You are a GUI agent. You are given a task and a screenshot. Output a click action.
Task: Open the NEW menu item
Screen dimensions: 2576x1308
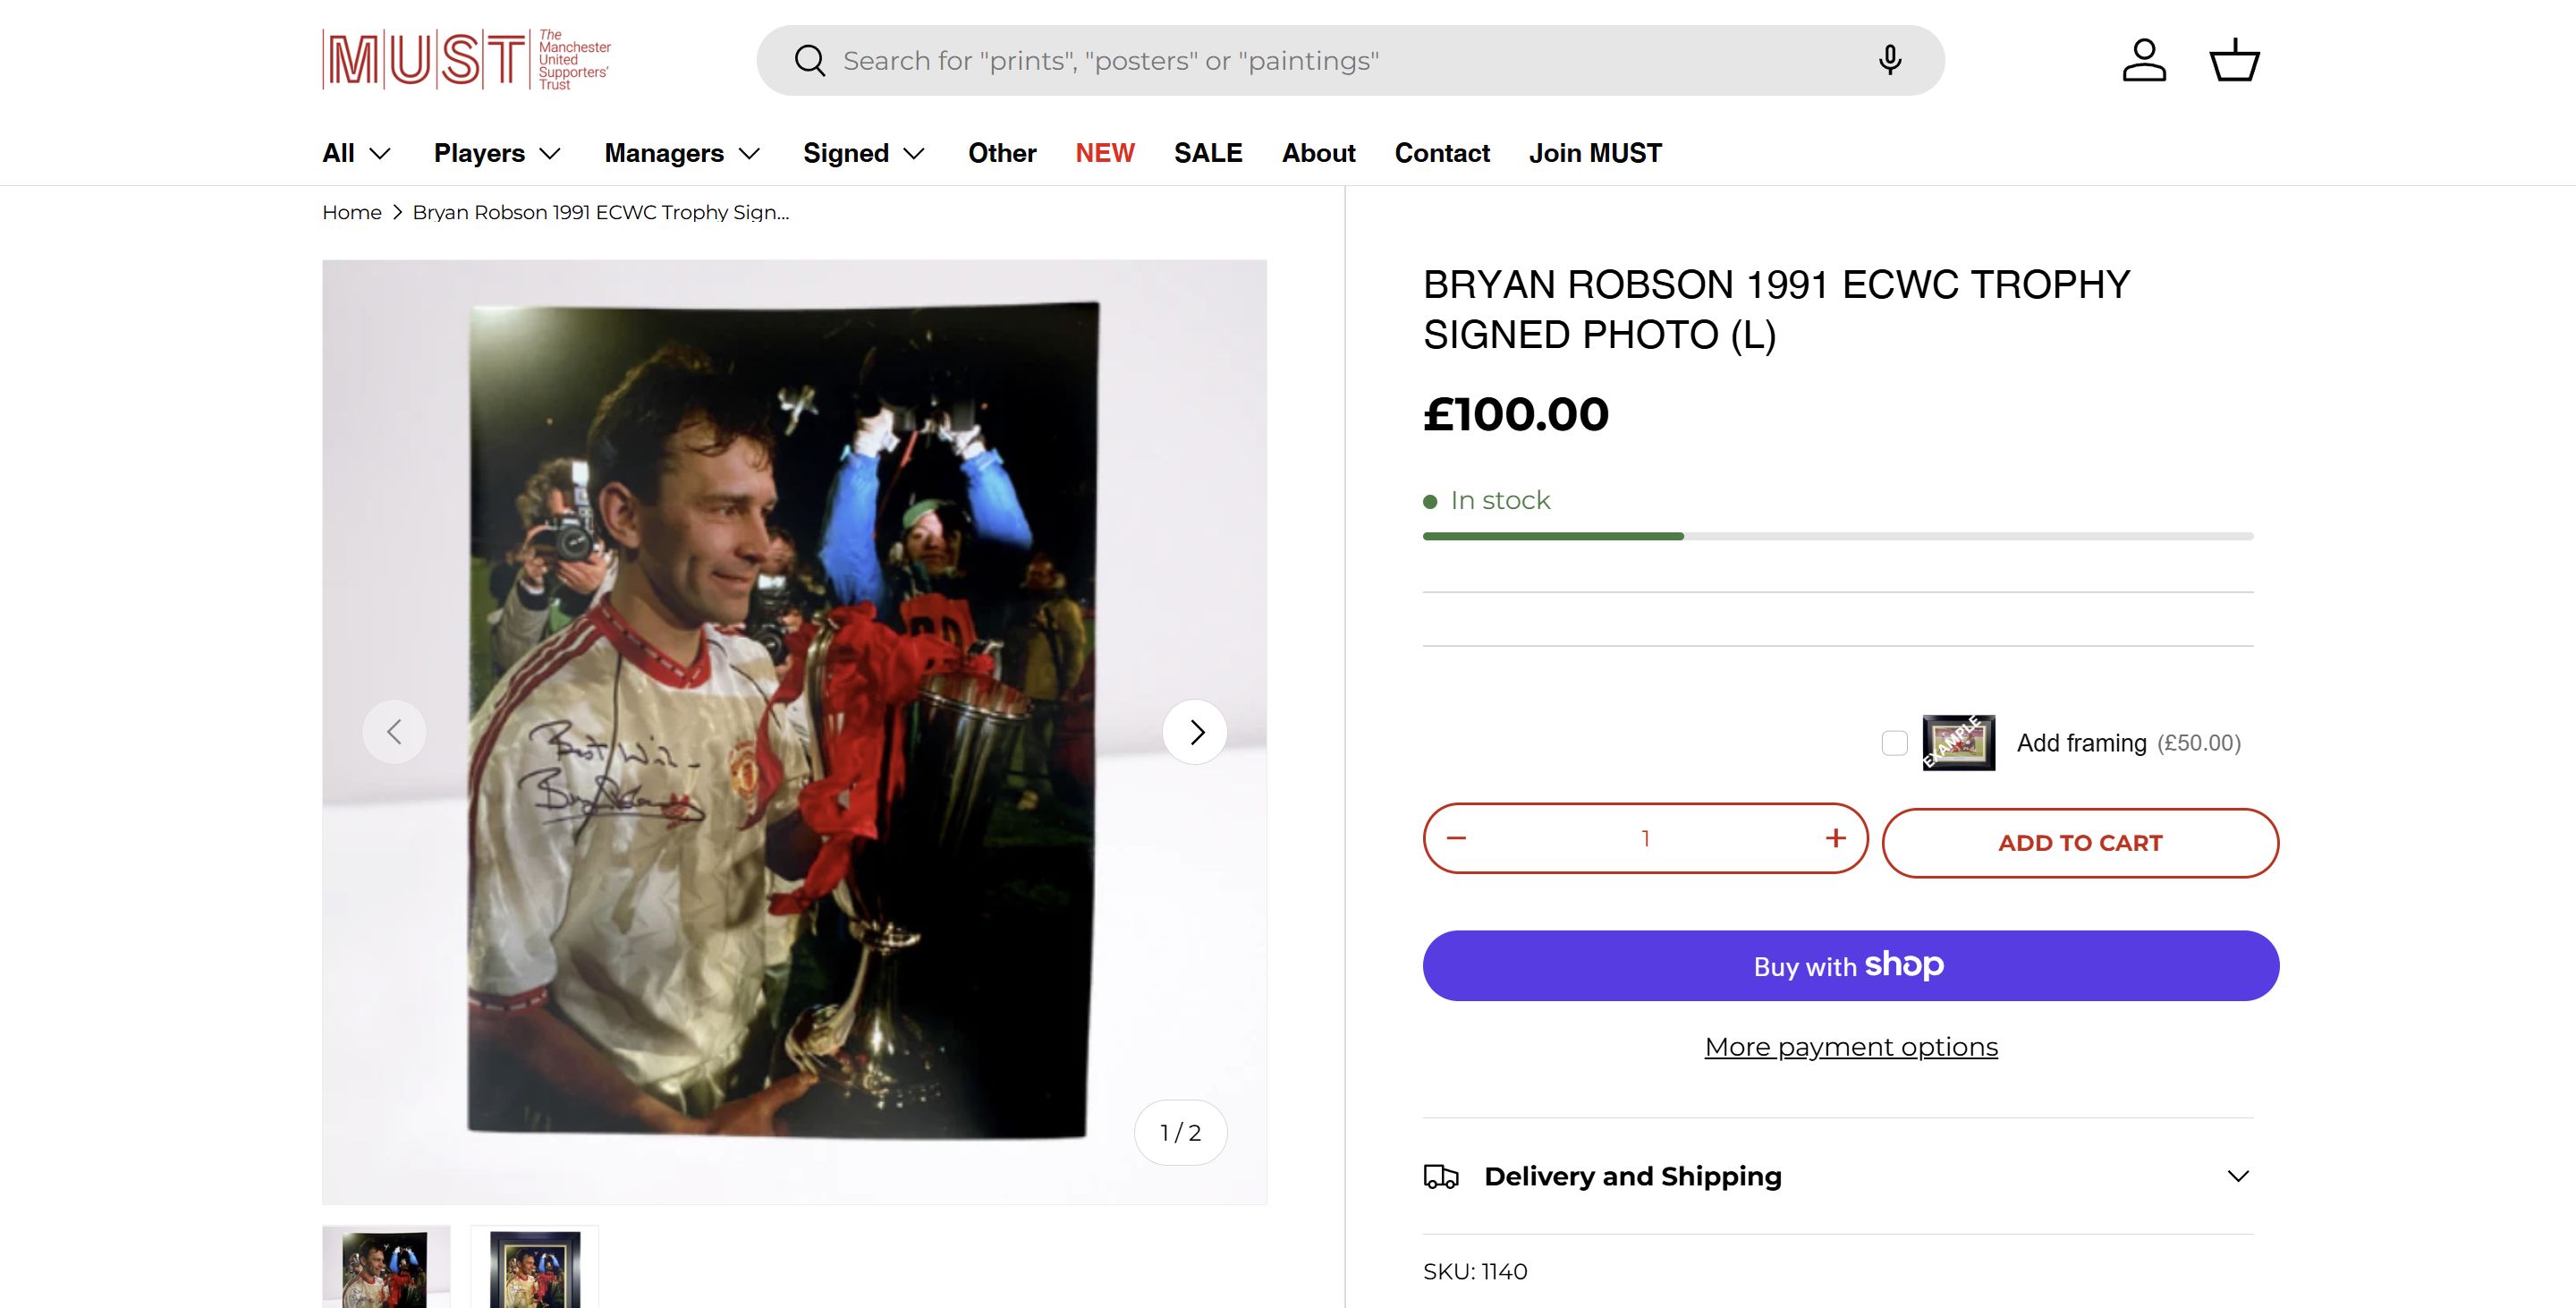pos(1105,153)
